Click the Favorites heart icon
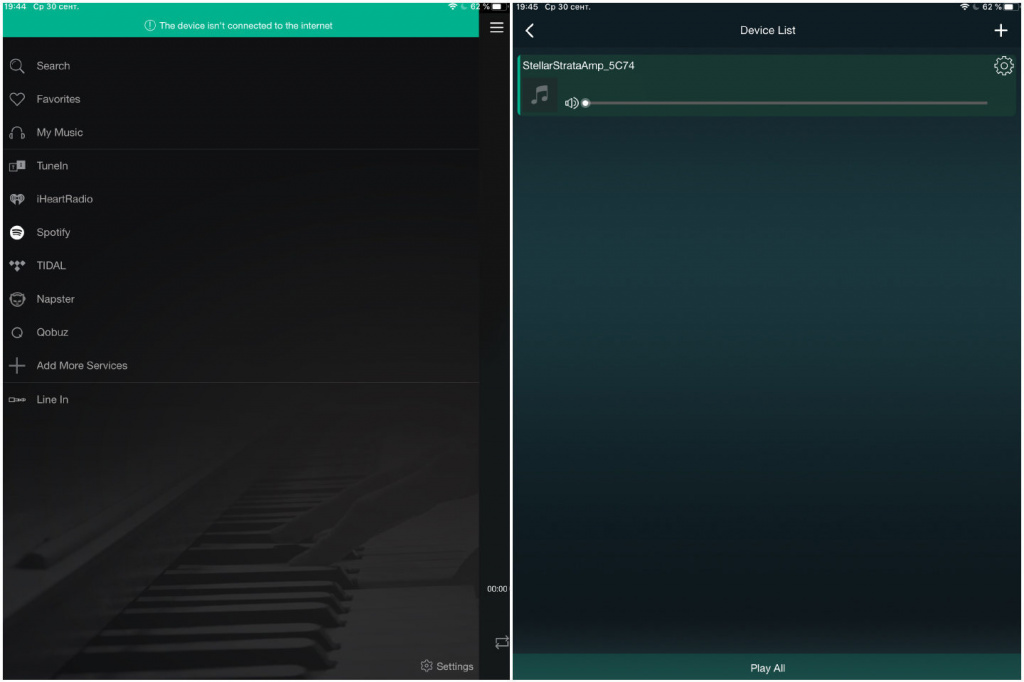This screenshot has width=1024, height=682. [17, 99]
